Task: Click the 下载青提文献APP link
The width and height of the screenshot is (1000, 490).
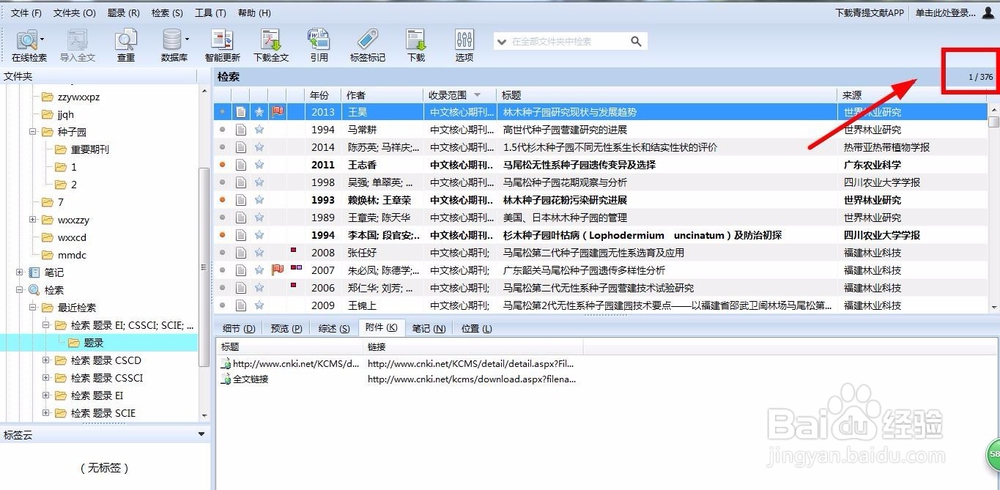Action: [x=869, y=13]
